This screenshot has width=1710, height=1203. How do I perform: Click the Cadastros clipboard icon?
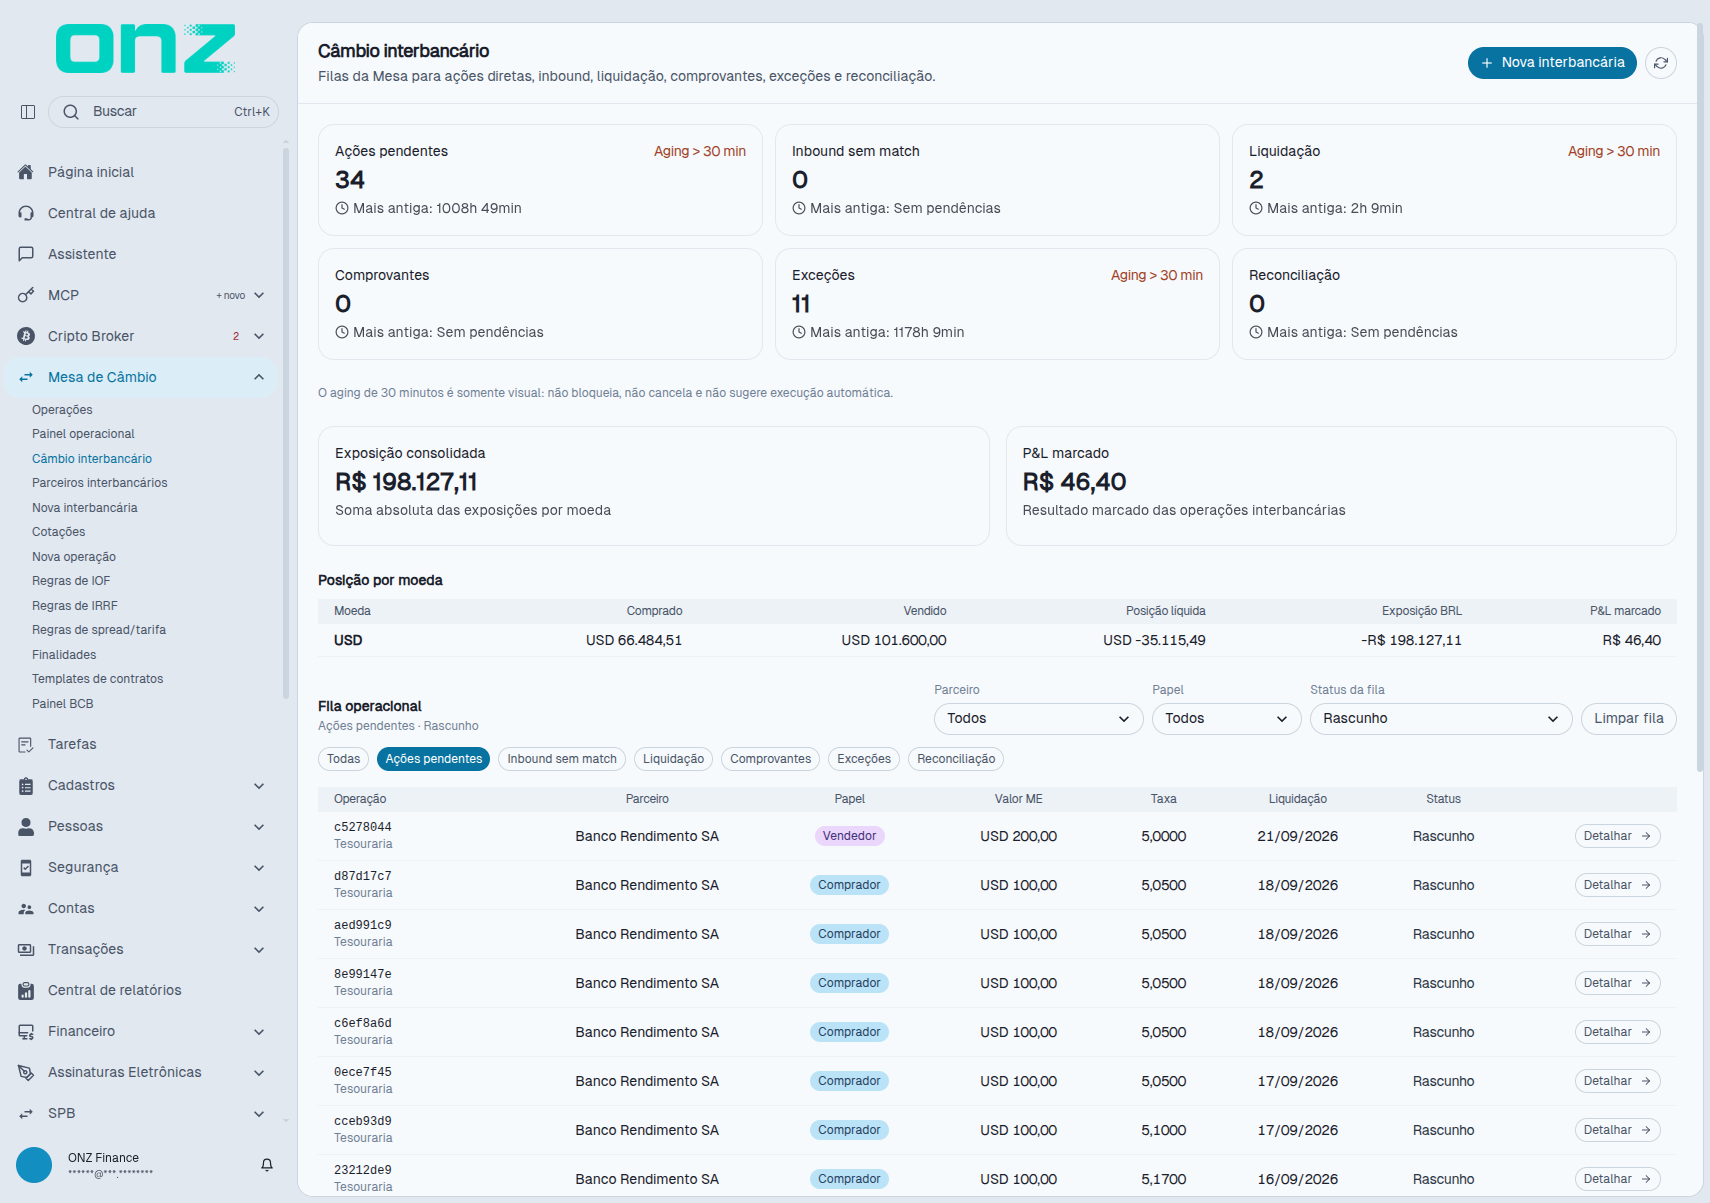(26, 785)
